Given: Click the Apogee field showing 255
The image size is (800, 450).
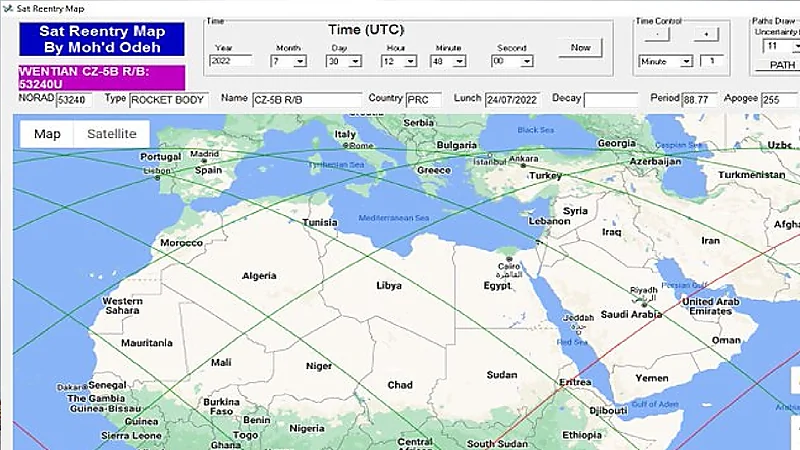Looking at the screenshot, I should tap(779, 99).
